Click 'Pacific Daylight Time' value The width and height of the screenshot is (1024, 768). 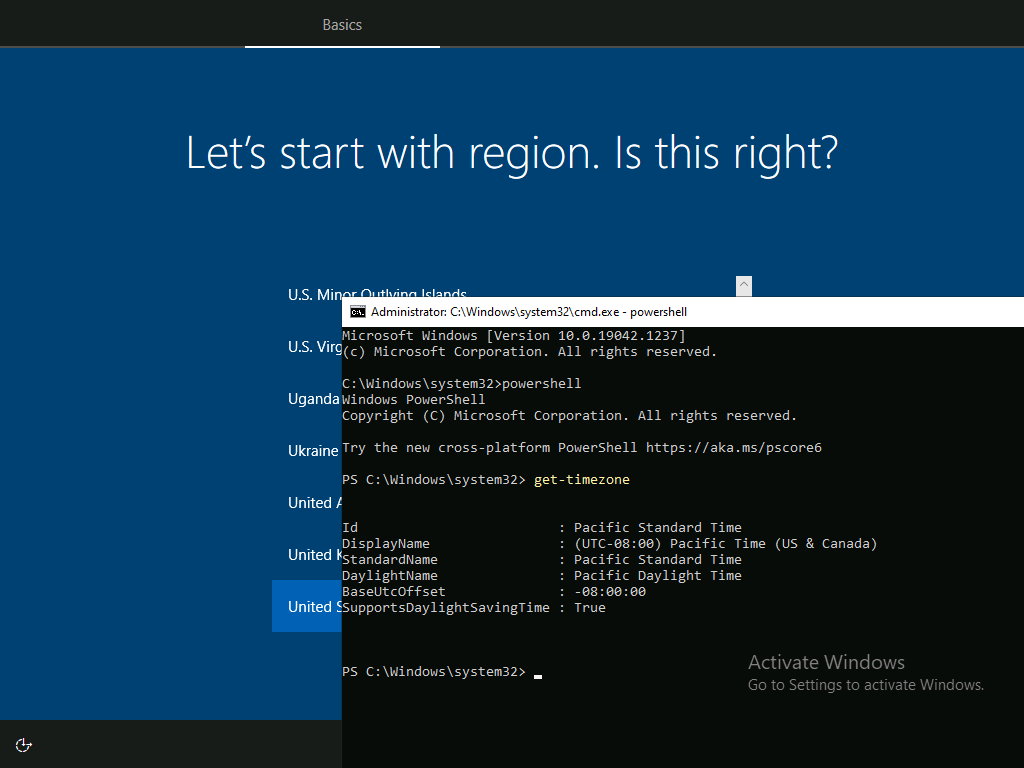click(658, 575)
